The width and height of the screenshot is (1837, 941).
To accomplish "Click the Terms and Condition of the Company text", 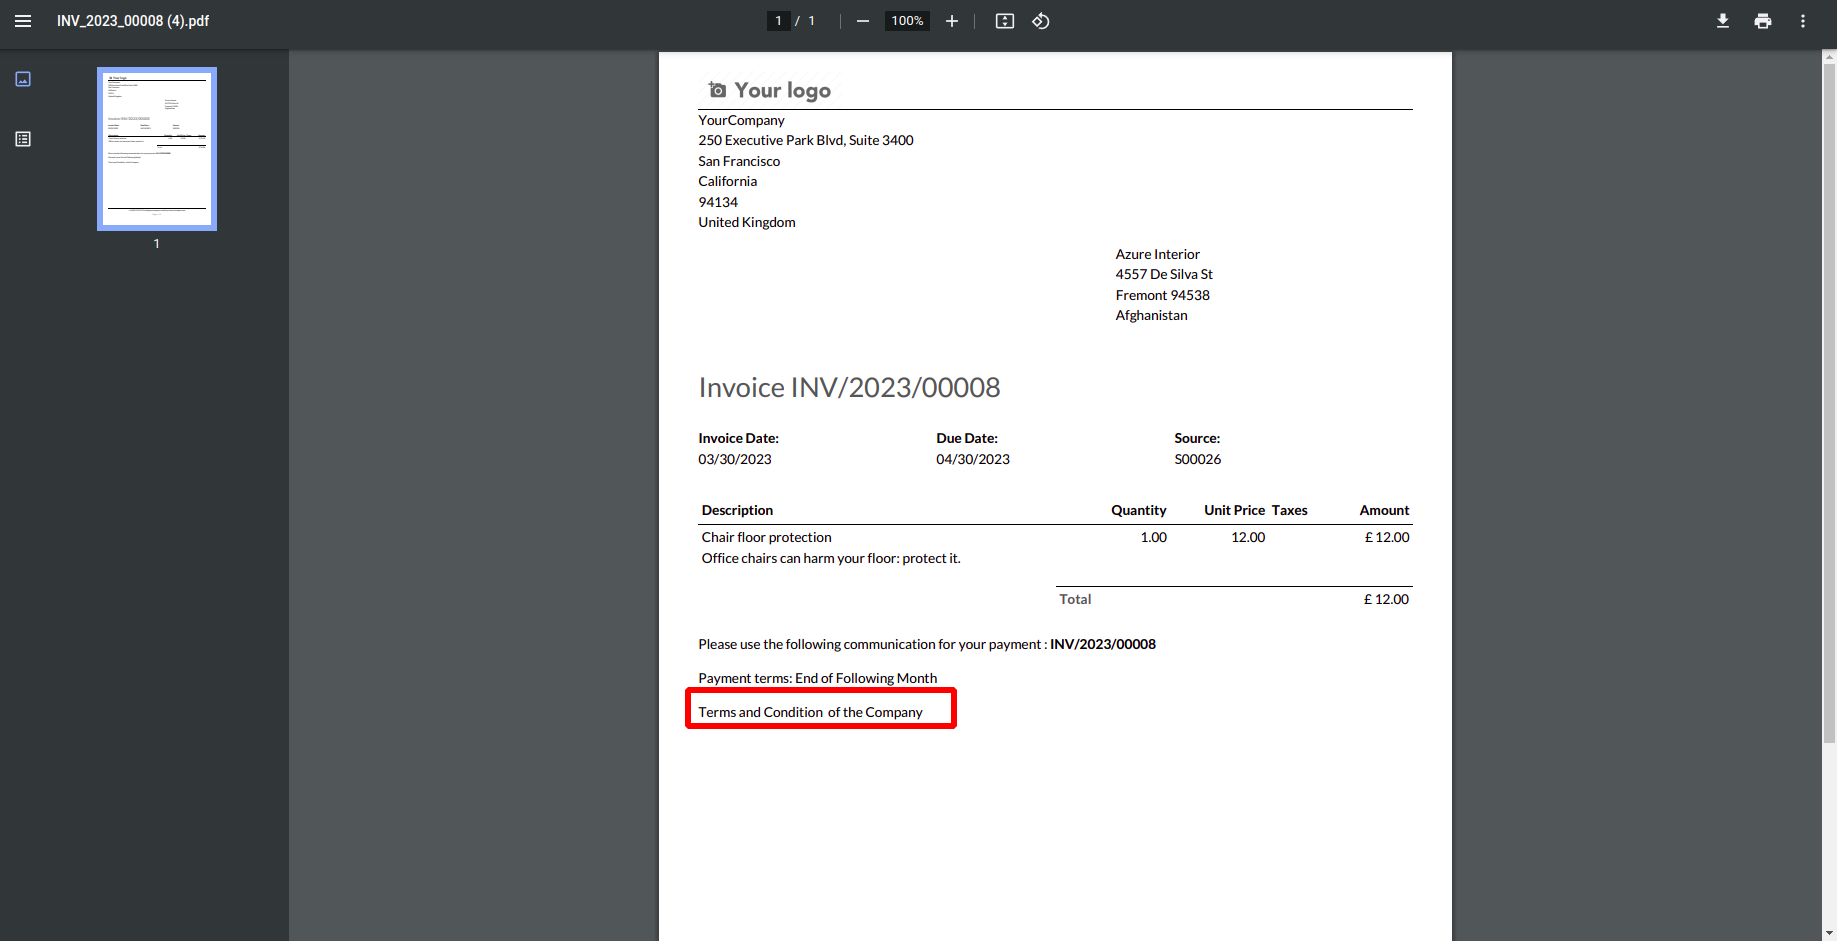I will [x=810, y=712].
